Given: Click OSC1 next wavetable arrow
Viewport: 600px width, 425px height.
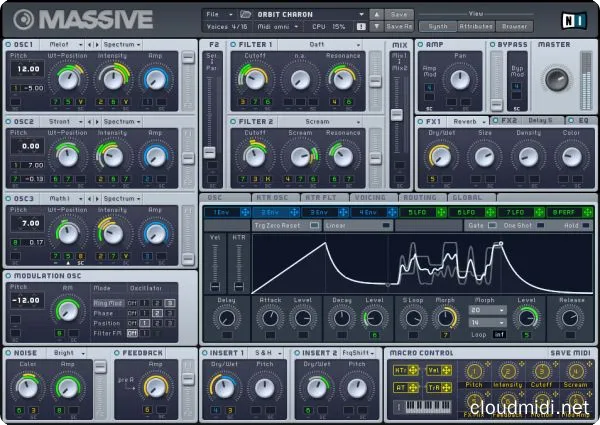Looking at the screenshot, I should tap(97, 45).
